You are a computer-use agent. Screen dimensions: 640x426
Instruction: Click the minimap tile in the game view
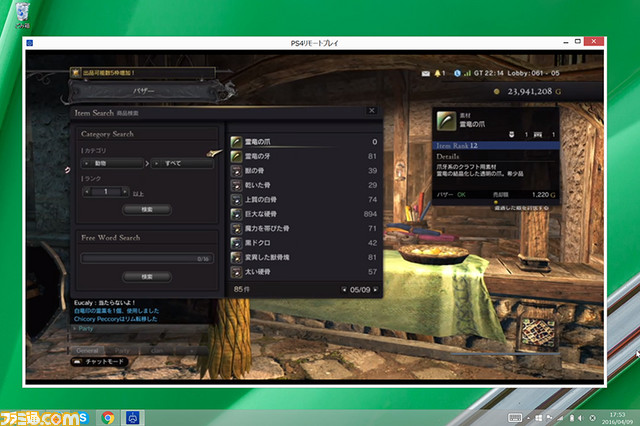tap(538, 334)
